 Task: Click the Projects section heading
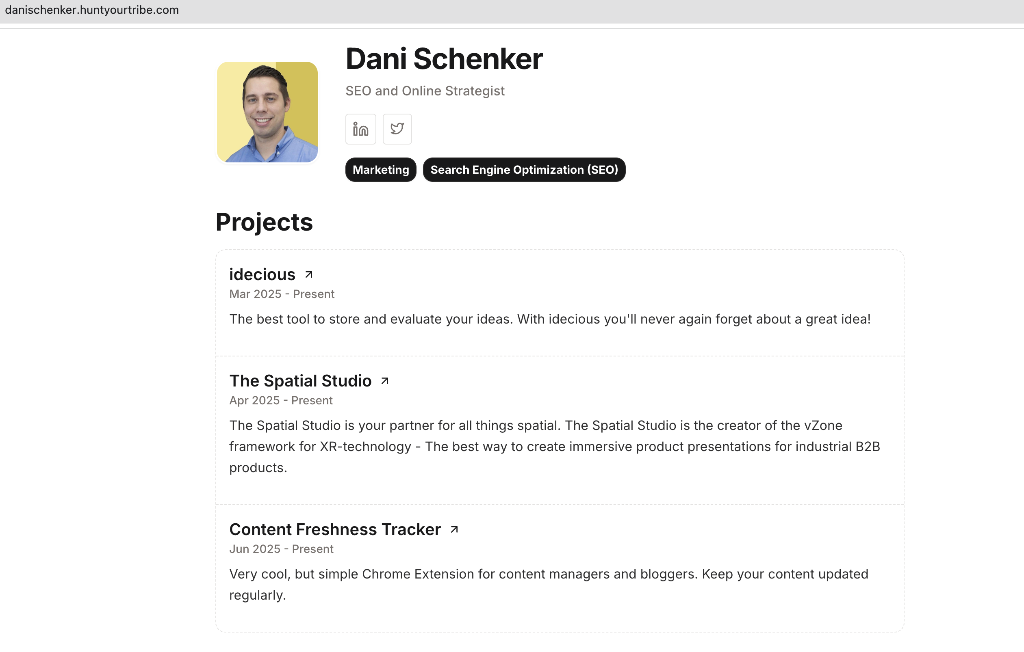pos(264,222)
